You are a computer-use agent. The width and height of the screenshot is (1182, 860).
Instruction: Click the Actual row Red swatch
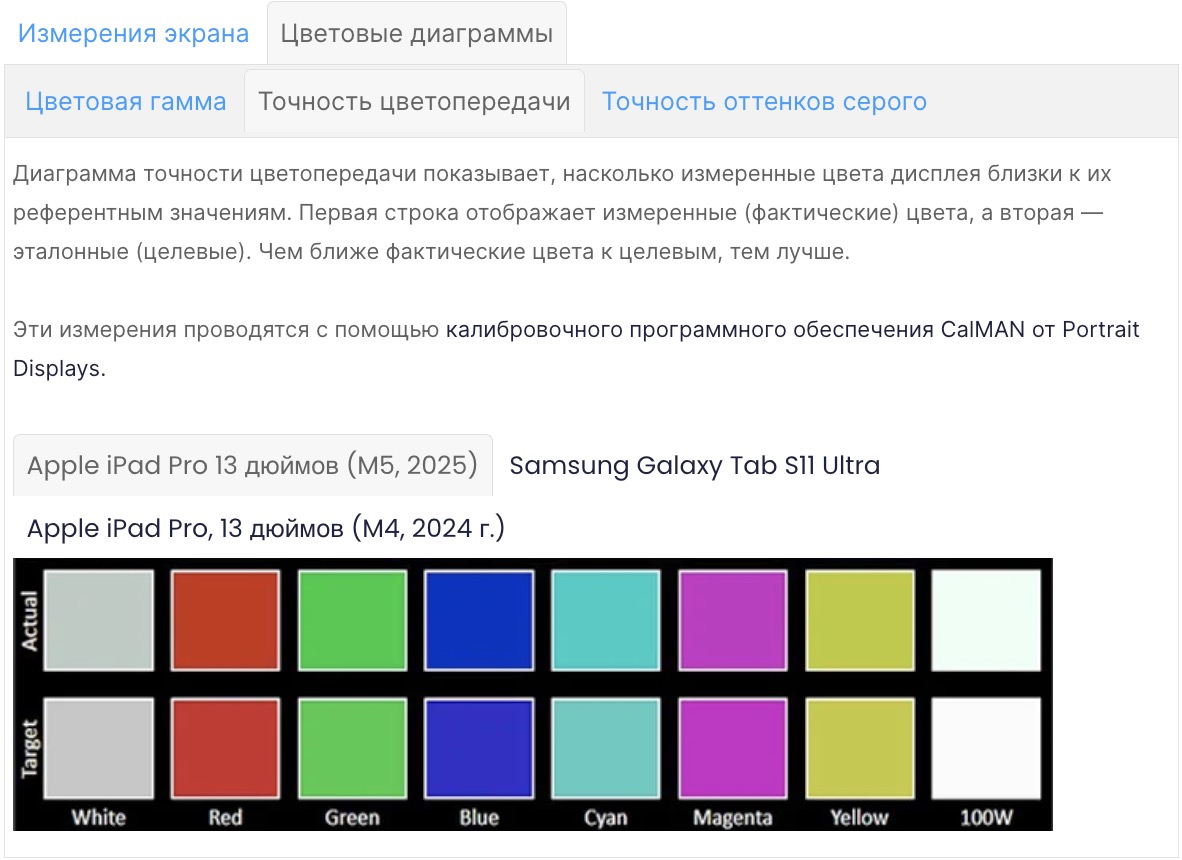click(225, 620)
